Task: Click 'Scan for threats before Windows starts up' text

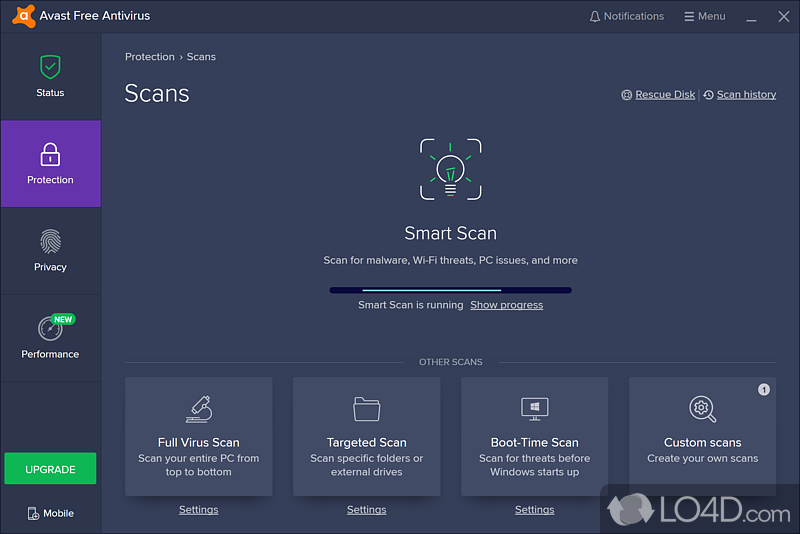Action: 534,465
